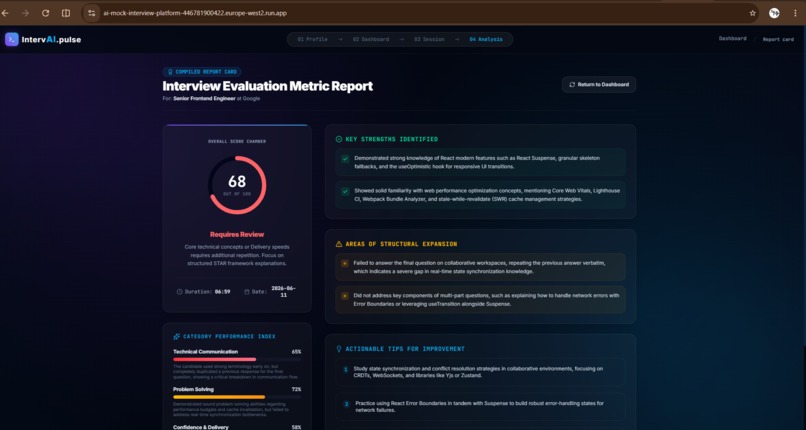Click the Key Strengths Identified heading
This screenshot has height=430, width=806.
coord(392,139)
